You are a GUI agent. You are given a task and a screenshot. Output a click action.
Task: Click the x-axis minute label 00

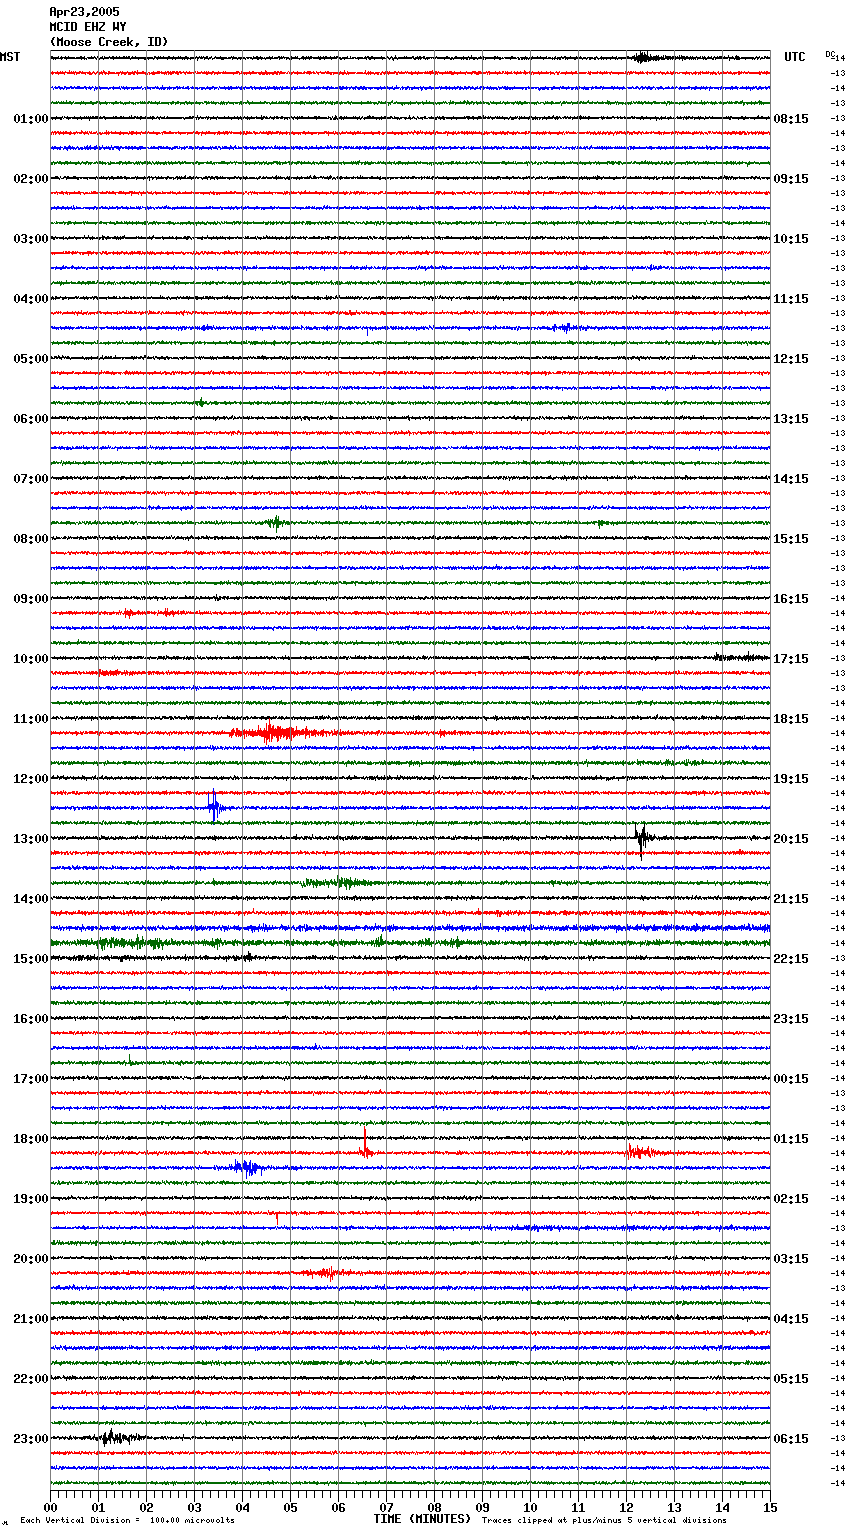click(x=51, y=1507)
